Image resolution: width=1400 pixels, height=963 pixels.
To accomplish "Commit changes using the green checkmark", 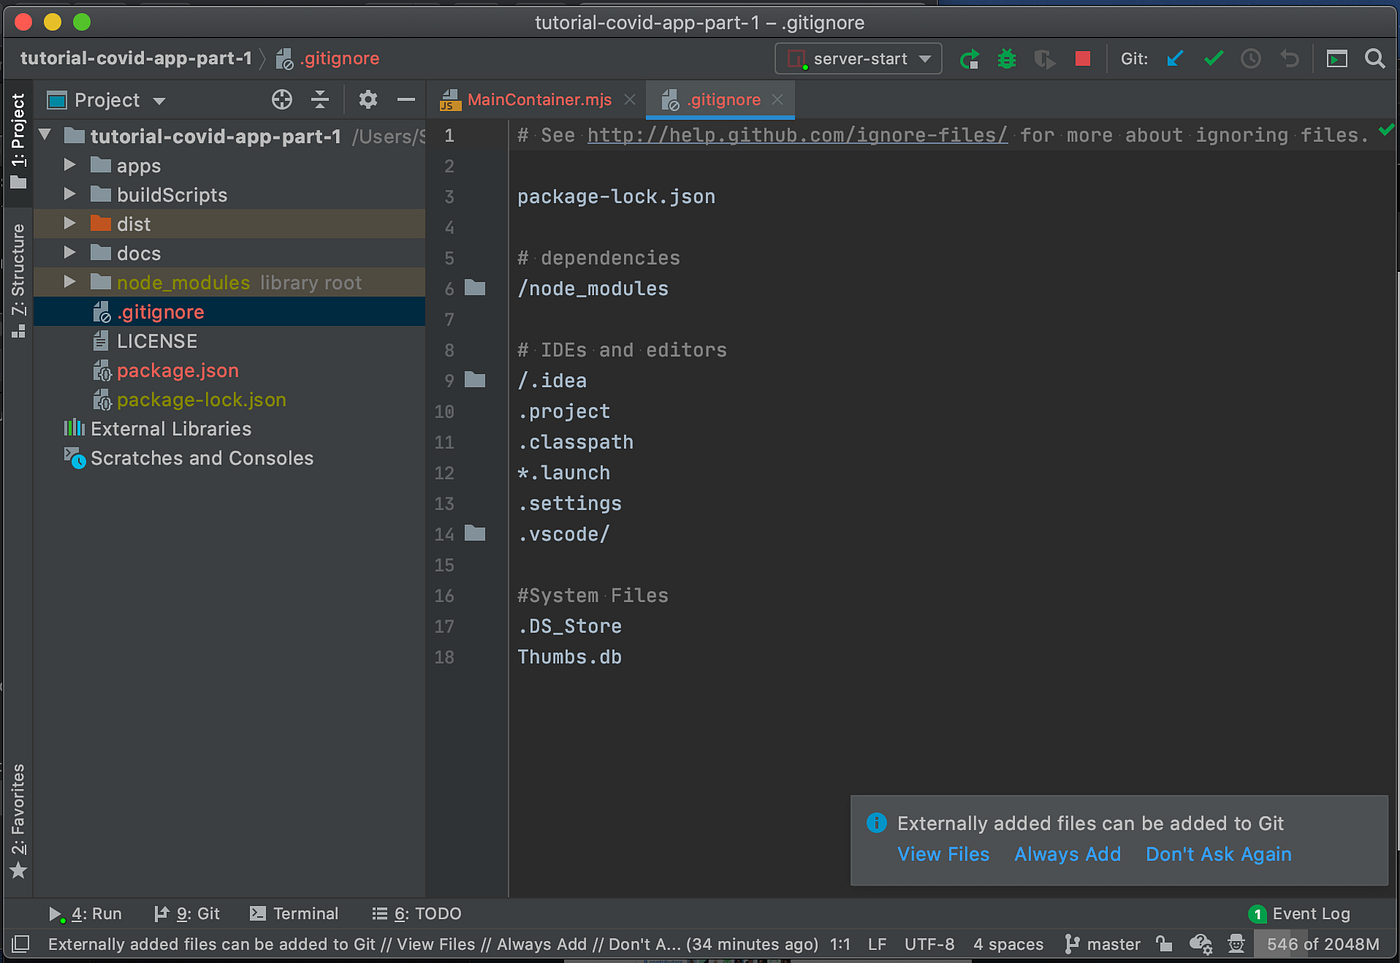I will pyautogui.click(x=1213, y=58).
